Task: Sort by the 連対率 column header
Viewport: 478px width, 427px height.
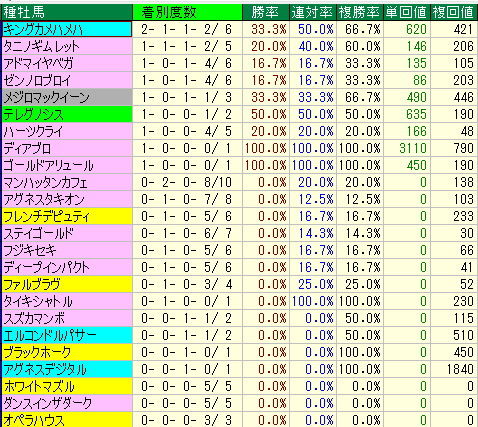Action: tap(312, 12)
